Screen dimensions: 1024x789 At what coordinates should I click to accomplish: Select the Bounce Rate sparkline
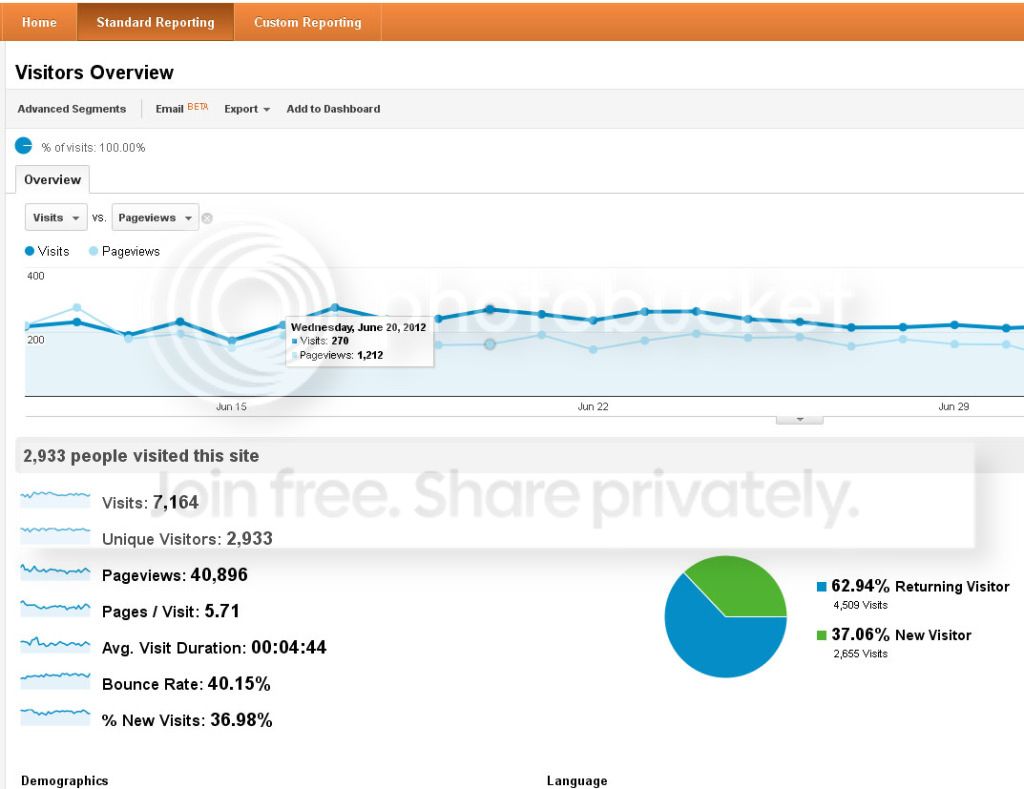coord(55,679)
